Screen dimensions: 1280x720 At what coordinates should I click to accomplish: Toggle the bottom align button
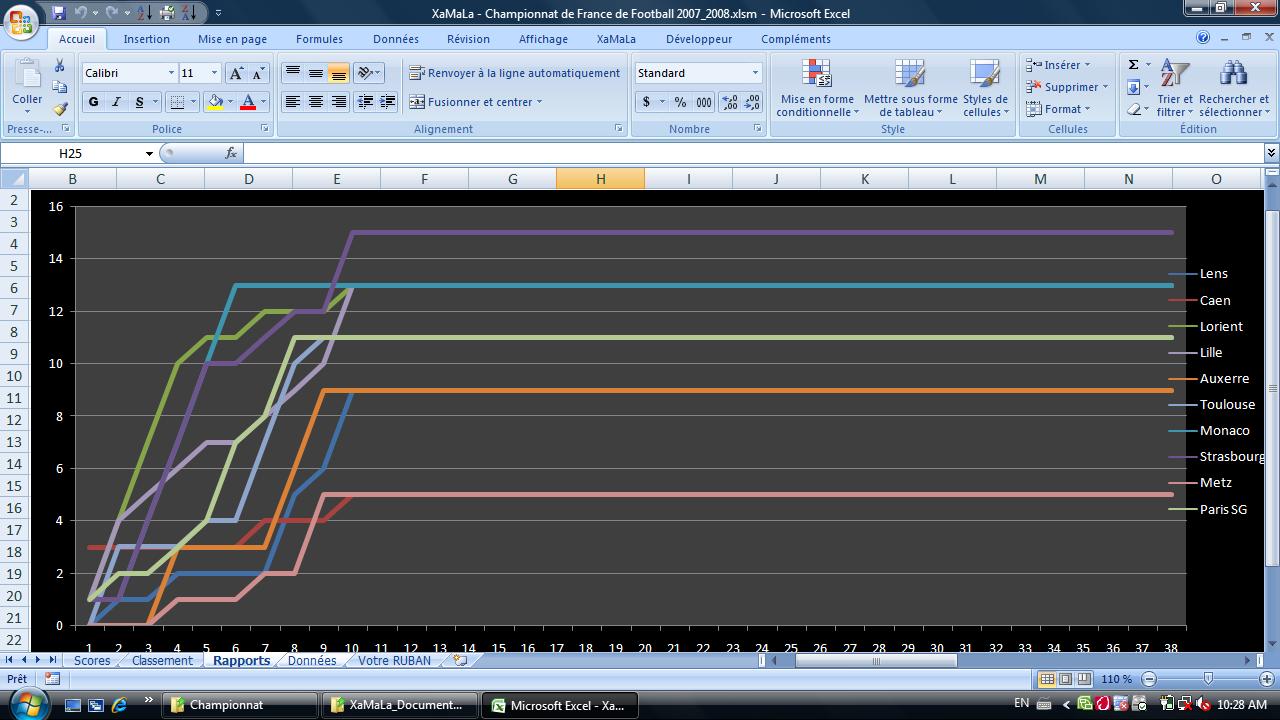pos(338,73)
